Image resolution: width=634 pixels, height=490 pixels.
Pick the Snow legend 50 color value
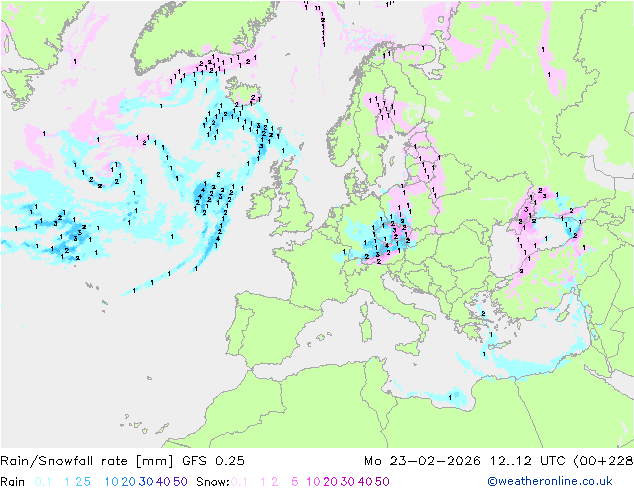pos(382,482)
